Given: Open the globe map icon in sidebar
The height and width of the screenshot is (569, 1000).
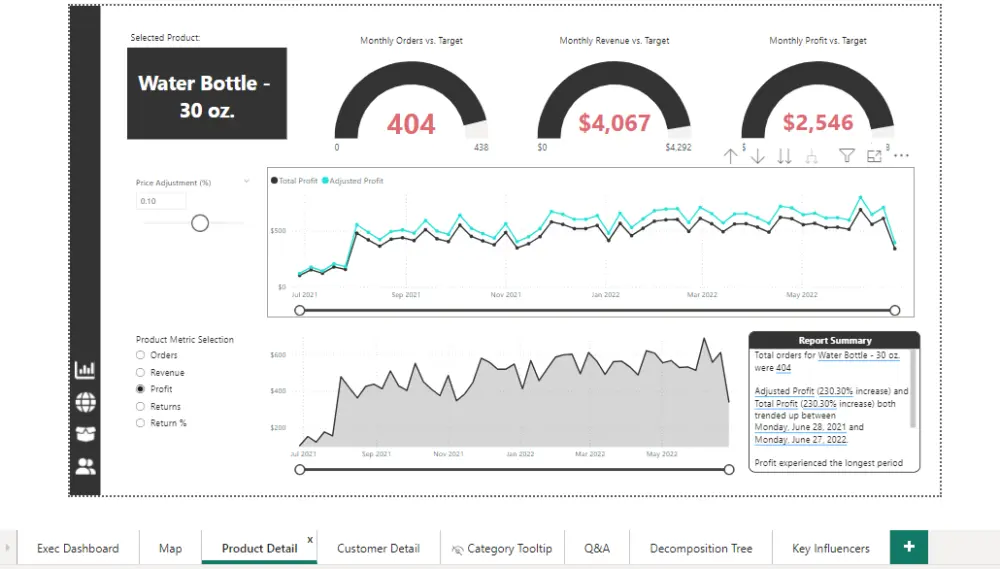Looking at the screenshot, I should click(85, 403).
